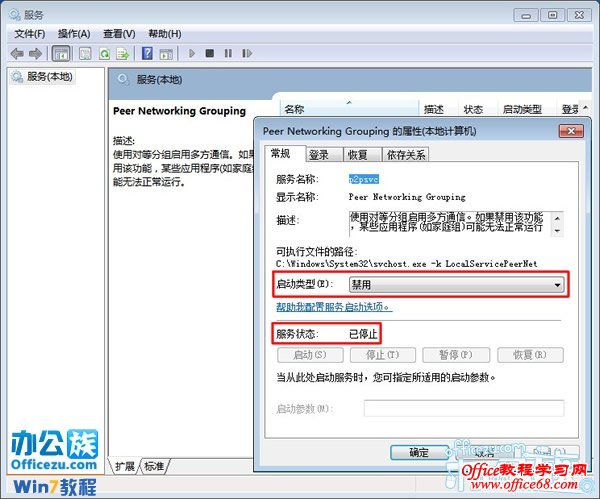Viewport: 600px width, 499px height.
Task: Click the Properties toolbar icon
Action: [x=85, y=54]
